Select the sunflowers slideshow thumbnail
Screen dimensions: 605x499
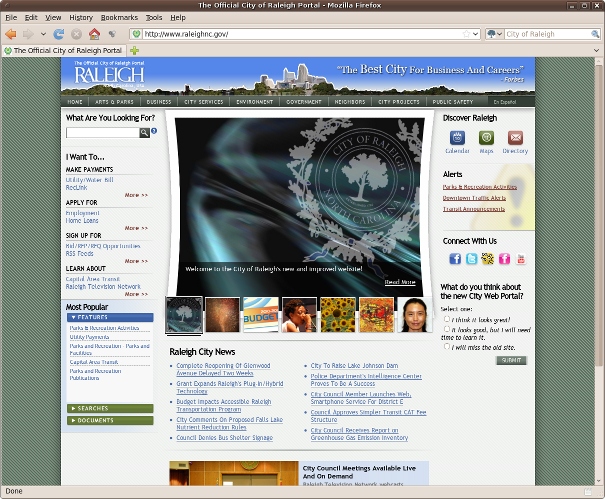[x=338, y=315]
